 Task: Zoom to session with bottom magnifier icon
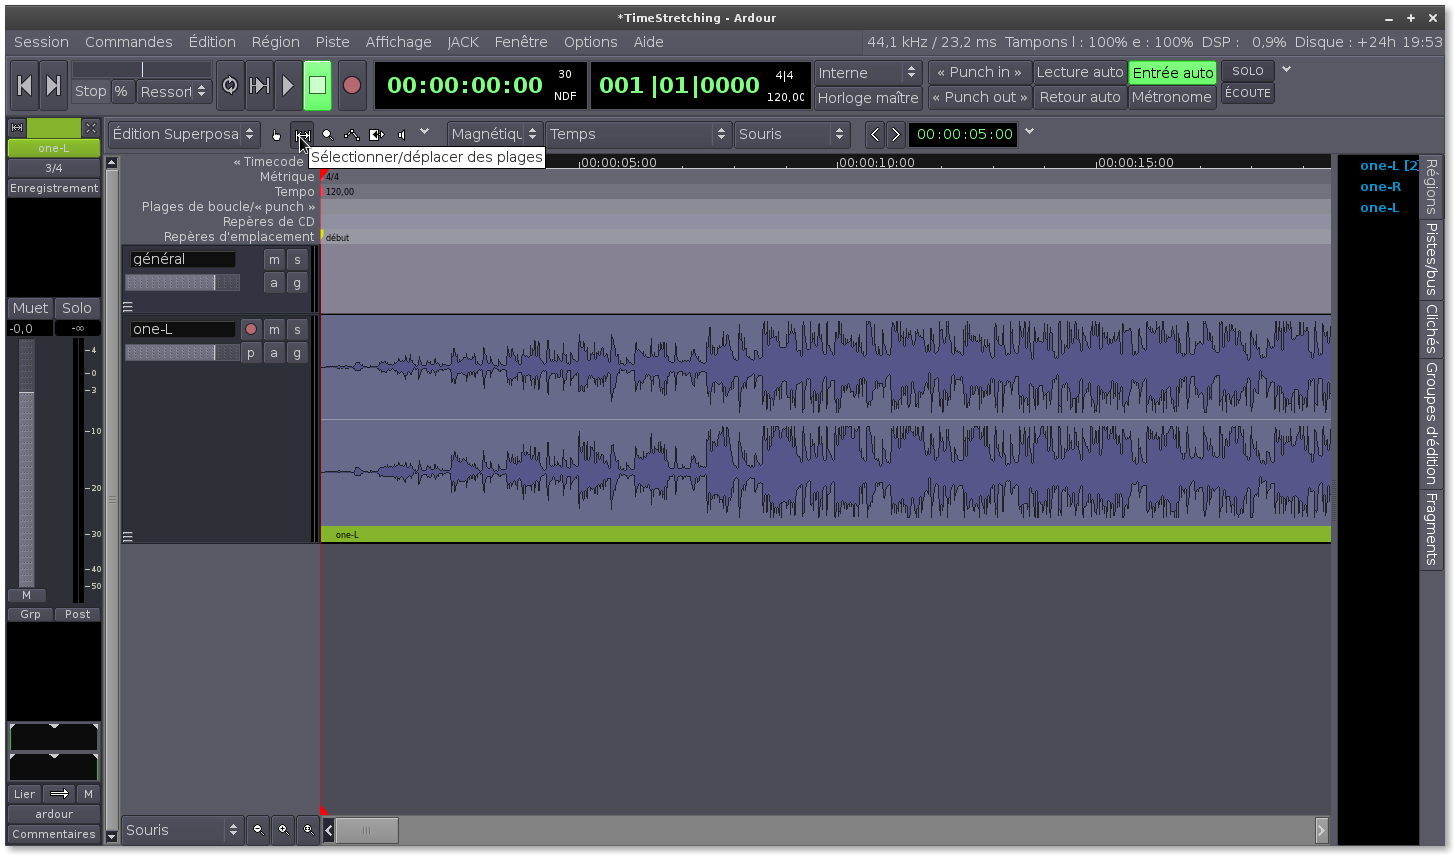click(x=308, y=830)
